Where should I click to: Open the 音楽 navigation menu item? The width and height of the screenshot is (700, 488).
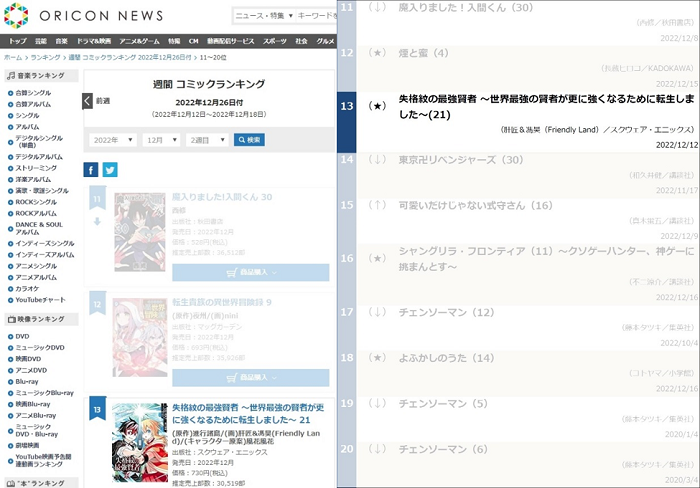[62, 41]
